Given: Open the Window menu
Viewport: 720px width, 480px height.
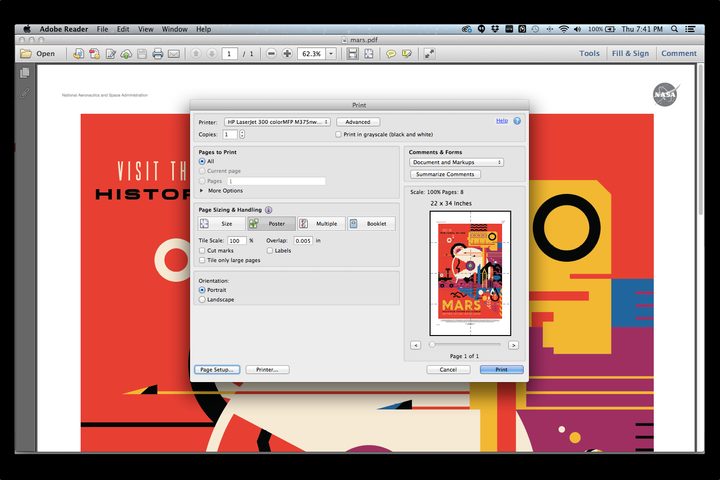Looking at the screenshot, I should click(x=174, y=29).
